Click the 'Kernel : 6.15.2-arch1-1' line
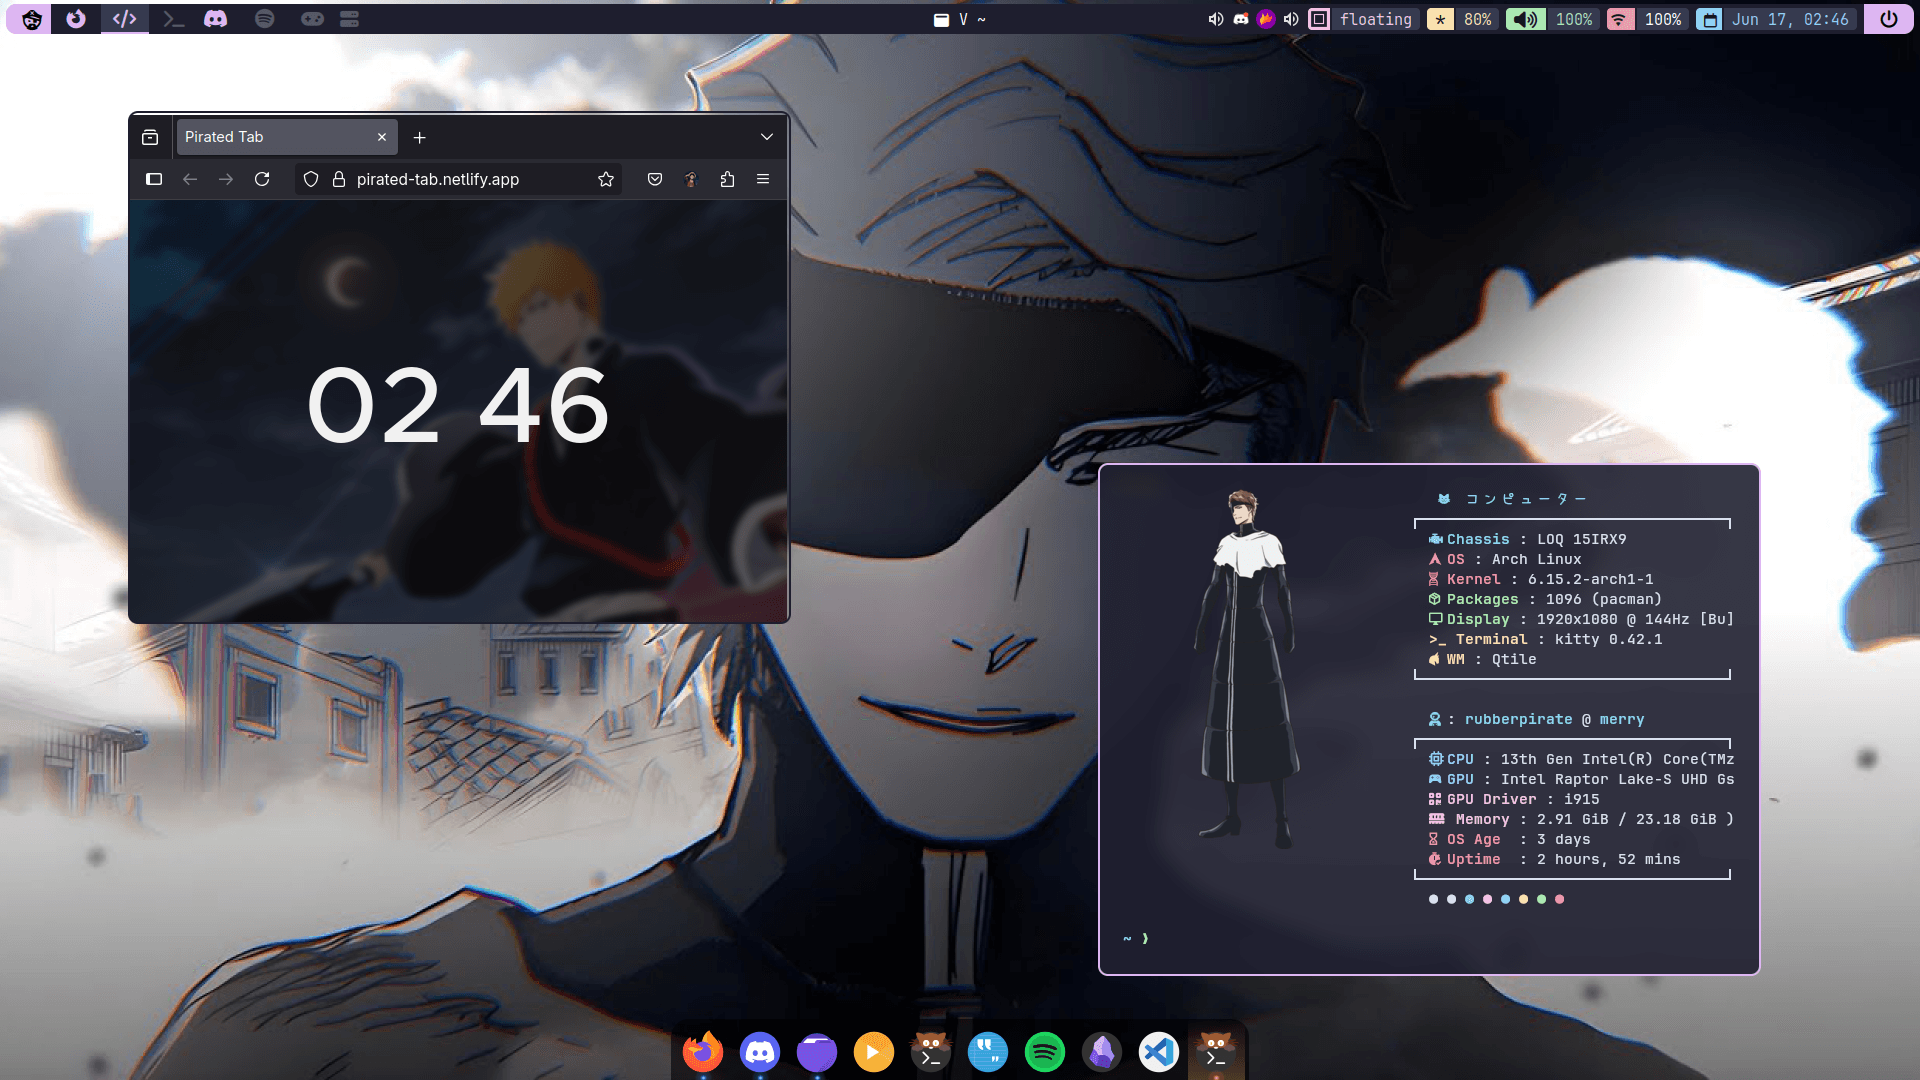Screen dimensions: 1920x1080 (1541, 579)
